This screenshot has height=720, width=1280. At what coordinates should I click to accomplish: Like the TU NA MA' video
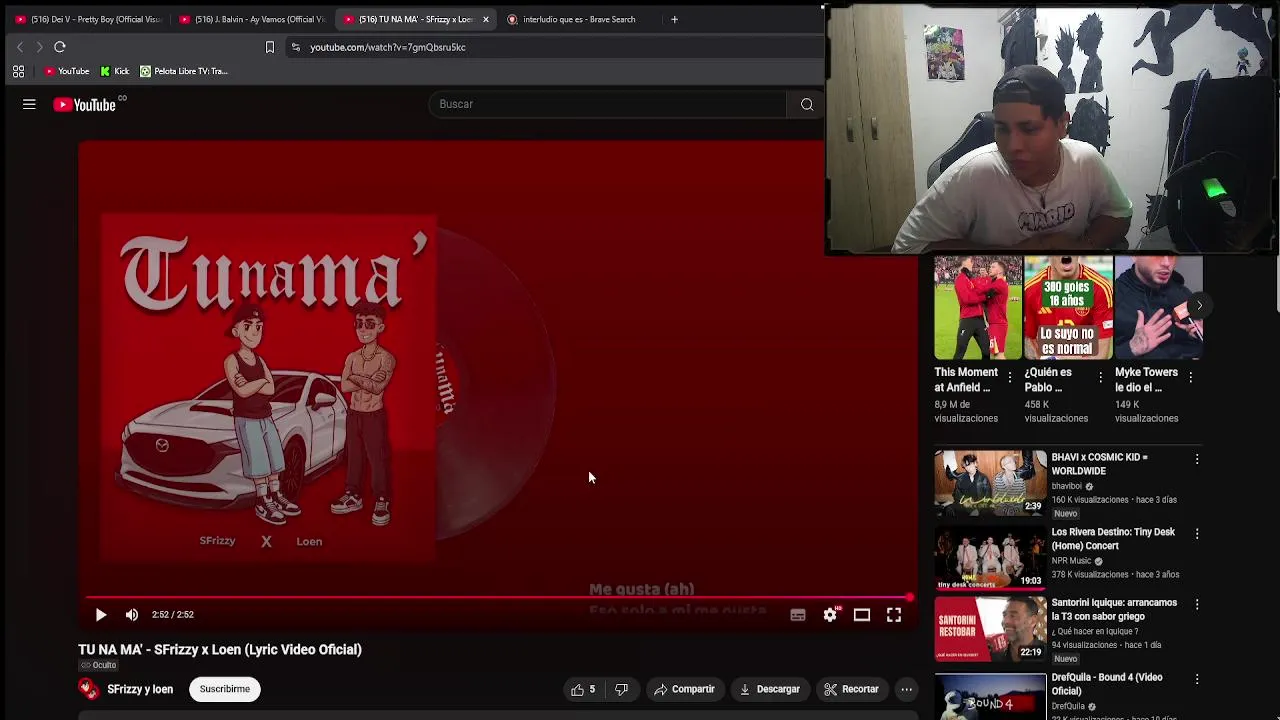pos(584,689)
